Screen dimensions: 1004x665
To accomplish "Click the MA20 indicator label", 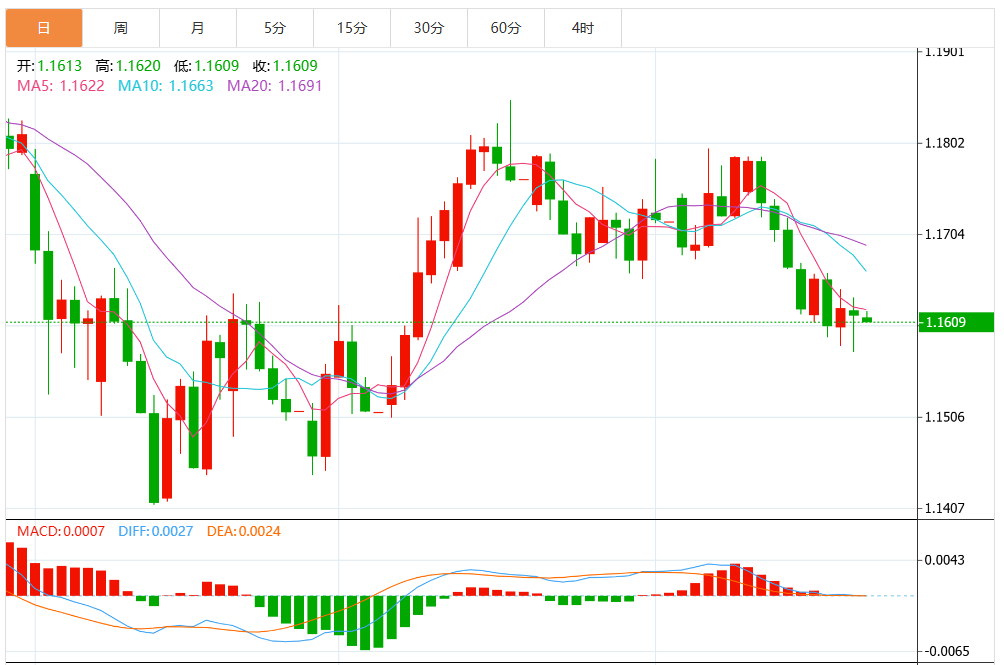I will [x=275, y=86].
